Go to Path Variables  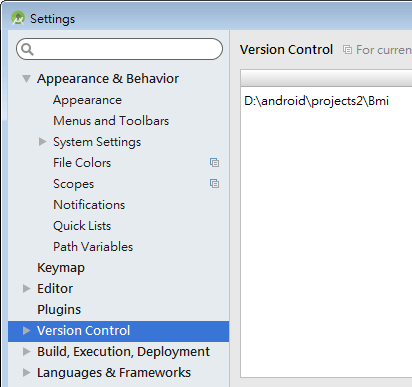pos(93,247)
